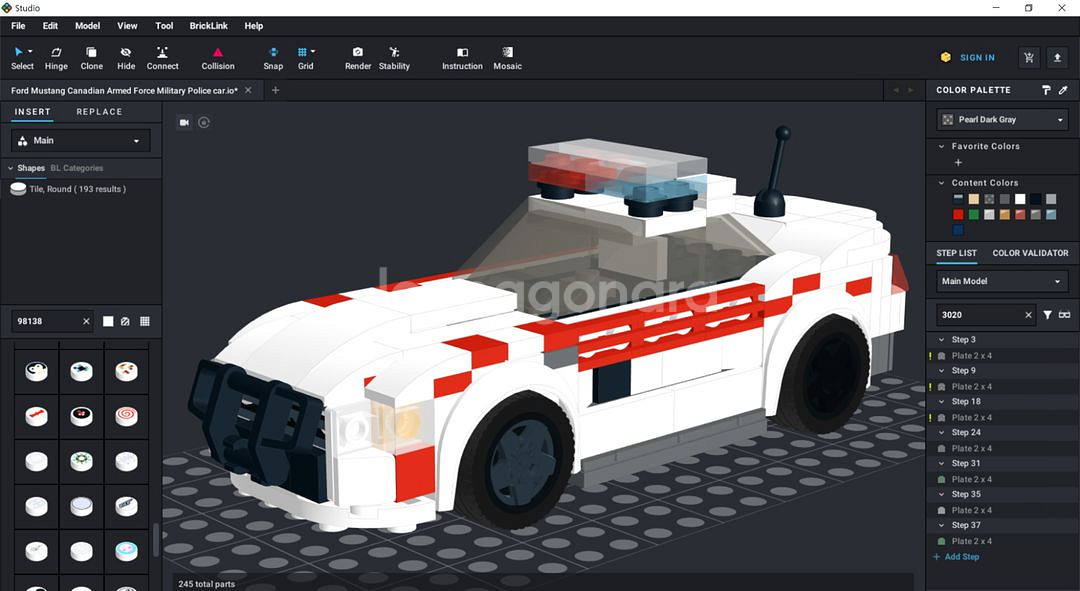Switch to the Color Validator tab

1030,253
